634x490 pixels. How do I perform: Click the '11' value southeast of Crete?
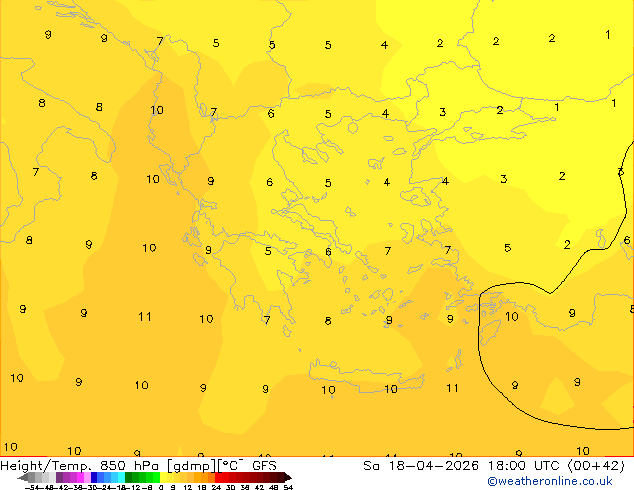coord(452,388)
